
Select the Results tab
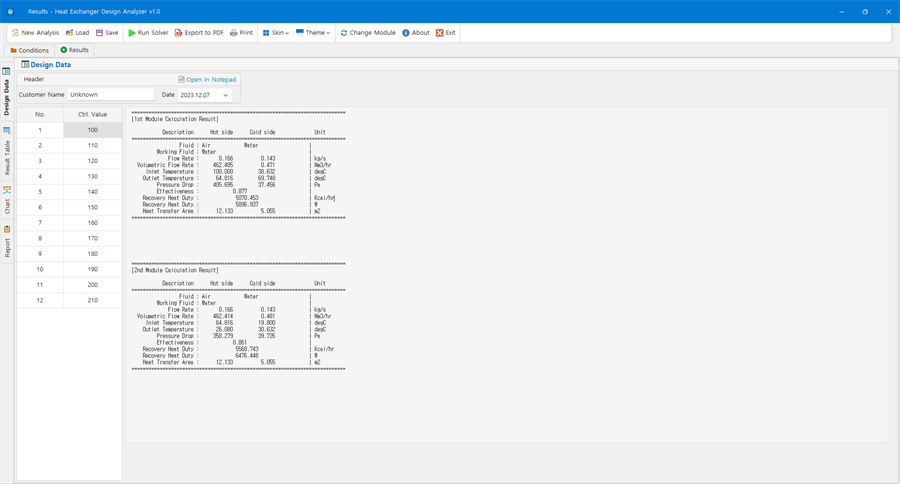pos(75,50)
